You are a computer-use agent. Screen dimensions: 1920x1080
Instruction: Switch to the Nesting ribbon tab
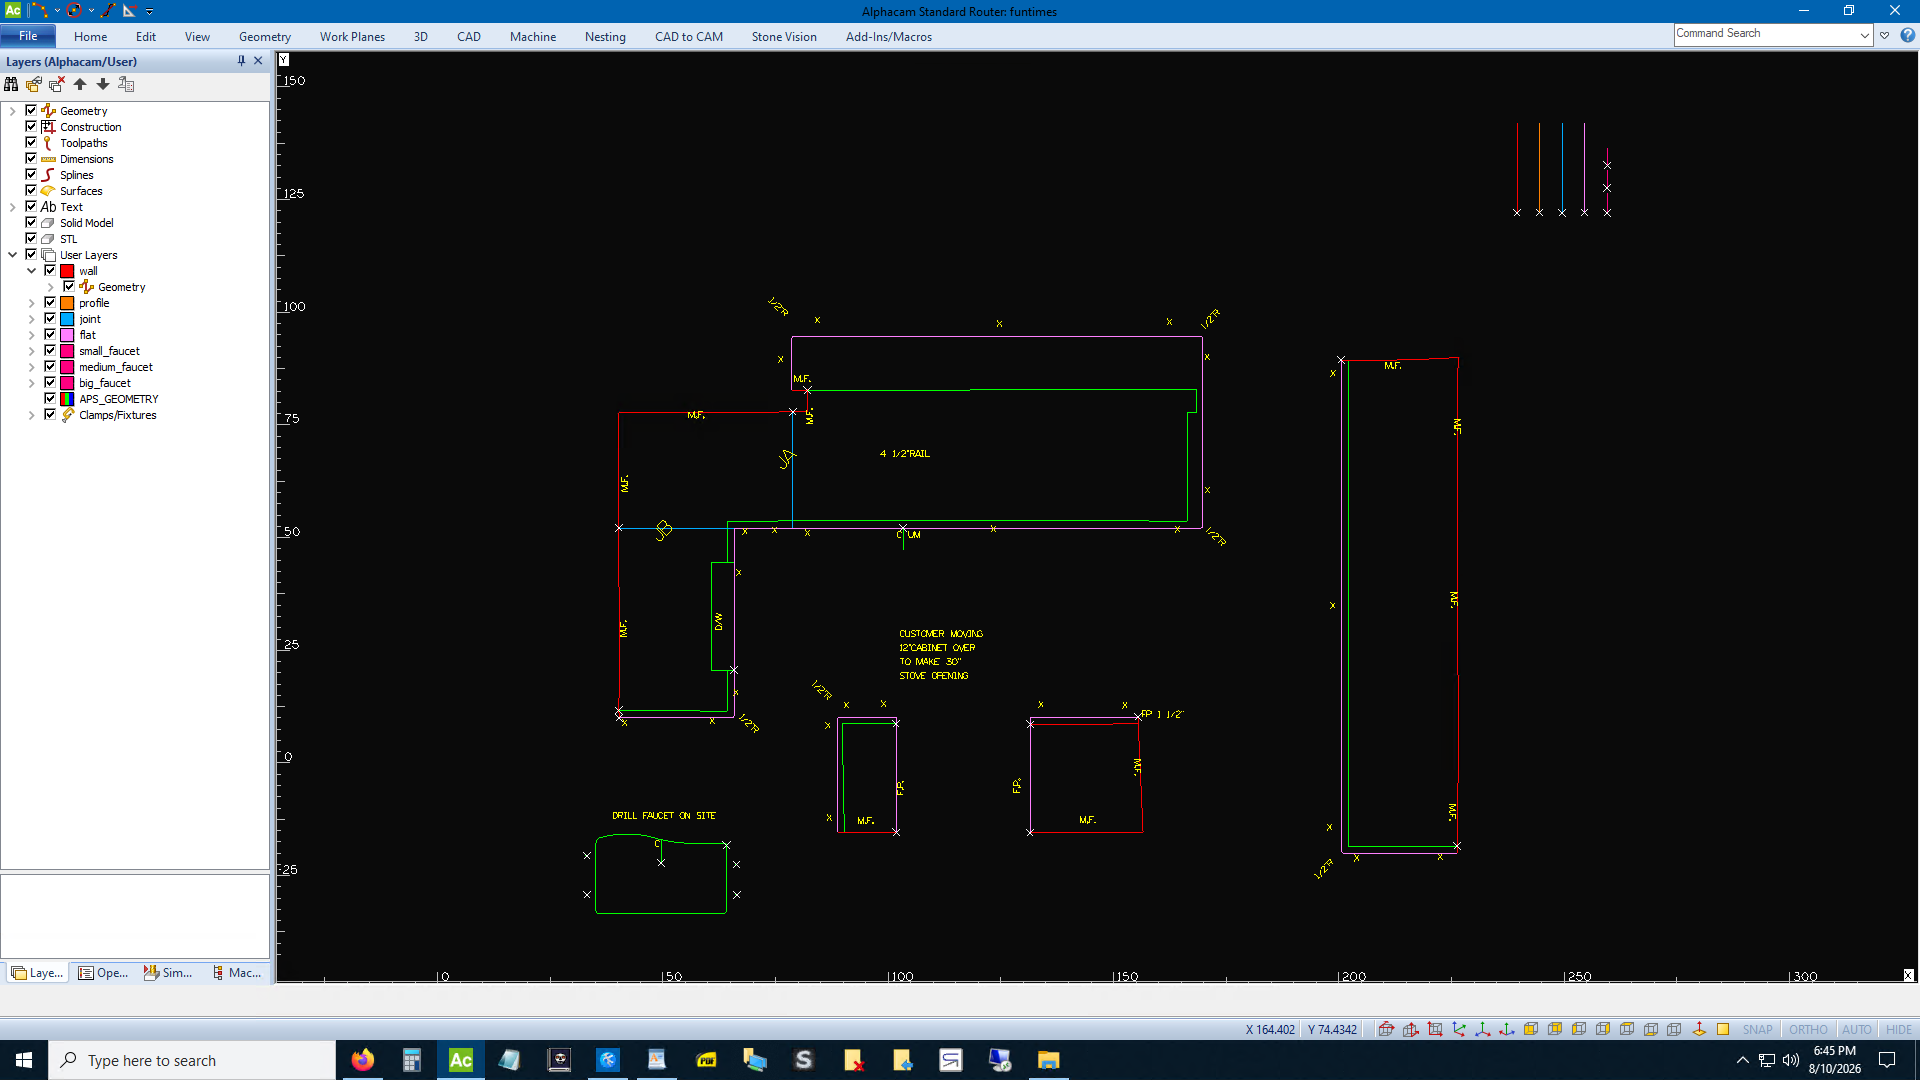click(x=605, y=37)
